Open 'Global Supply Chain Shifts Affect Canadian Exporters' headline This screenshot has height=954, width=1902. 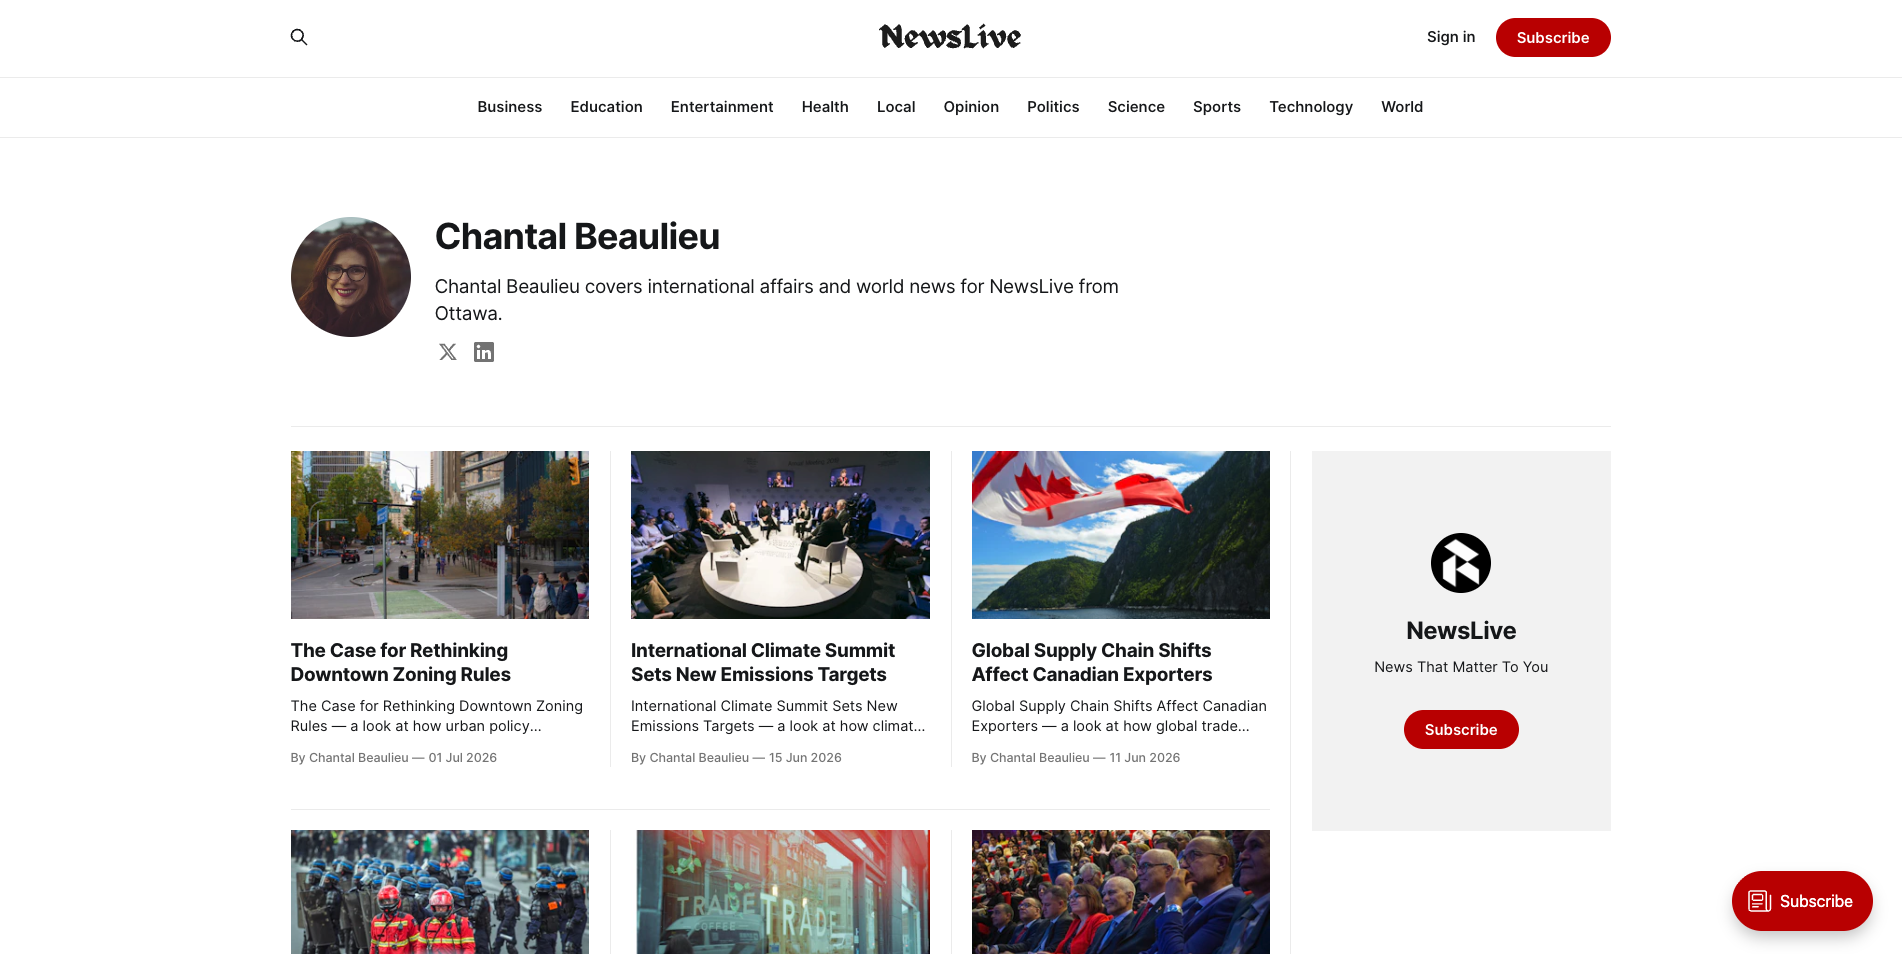point(1092,662)
